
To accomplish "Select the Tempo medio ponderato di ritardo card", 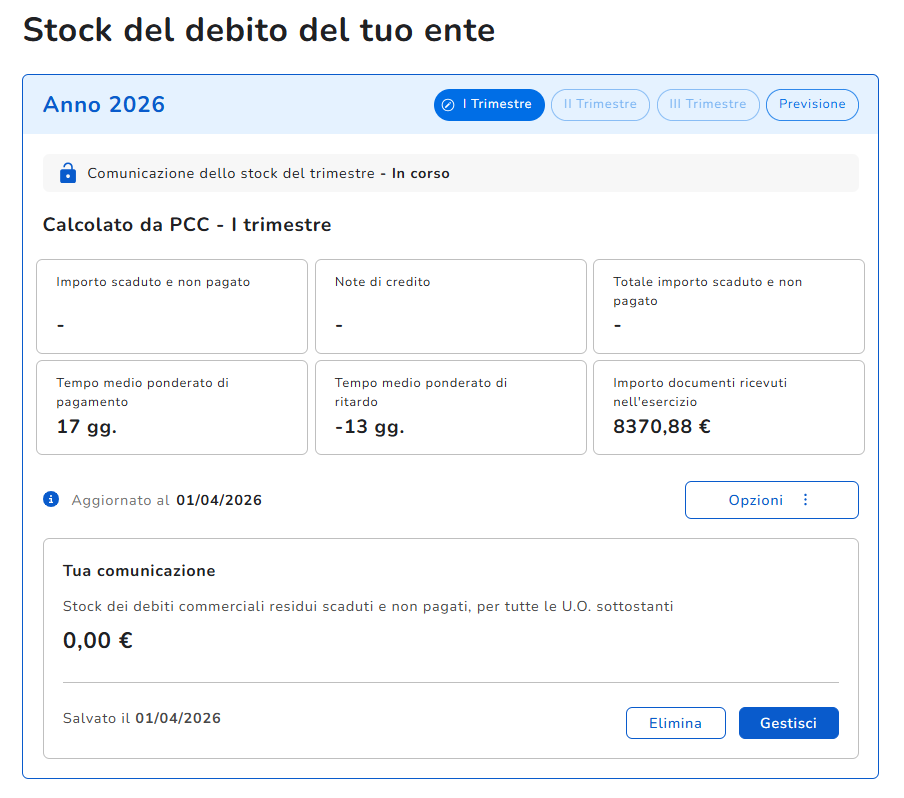I will (x=450, y=407).
